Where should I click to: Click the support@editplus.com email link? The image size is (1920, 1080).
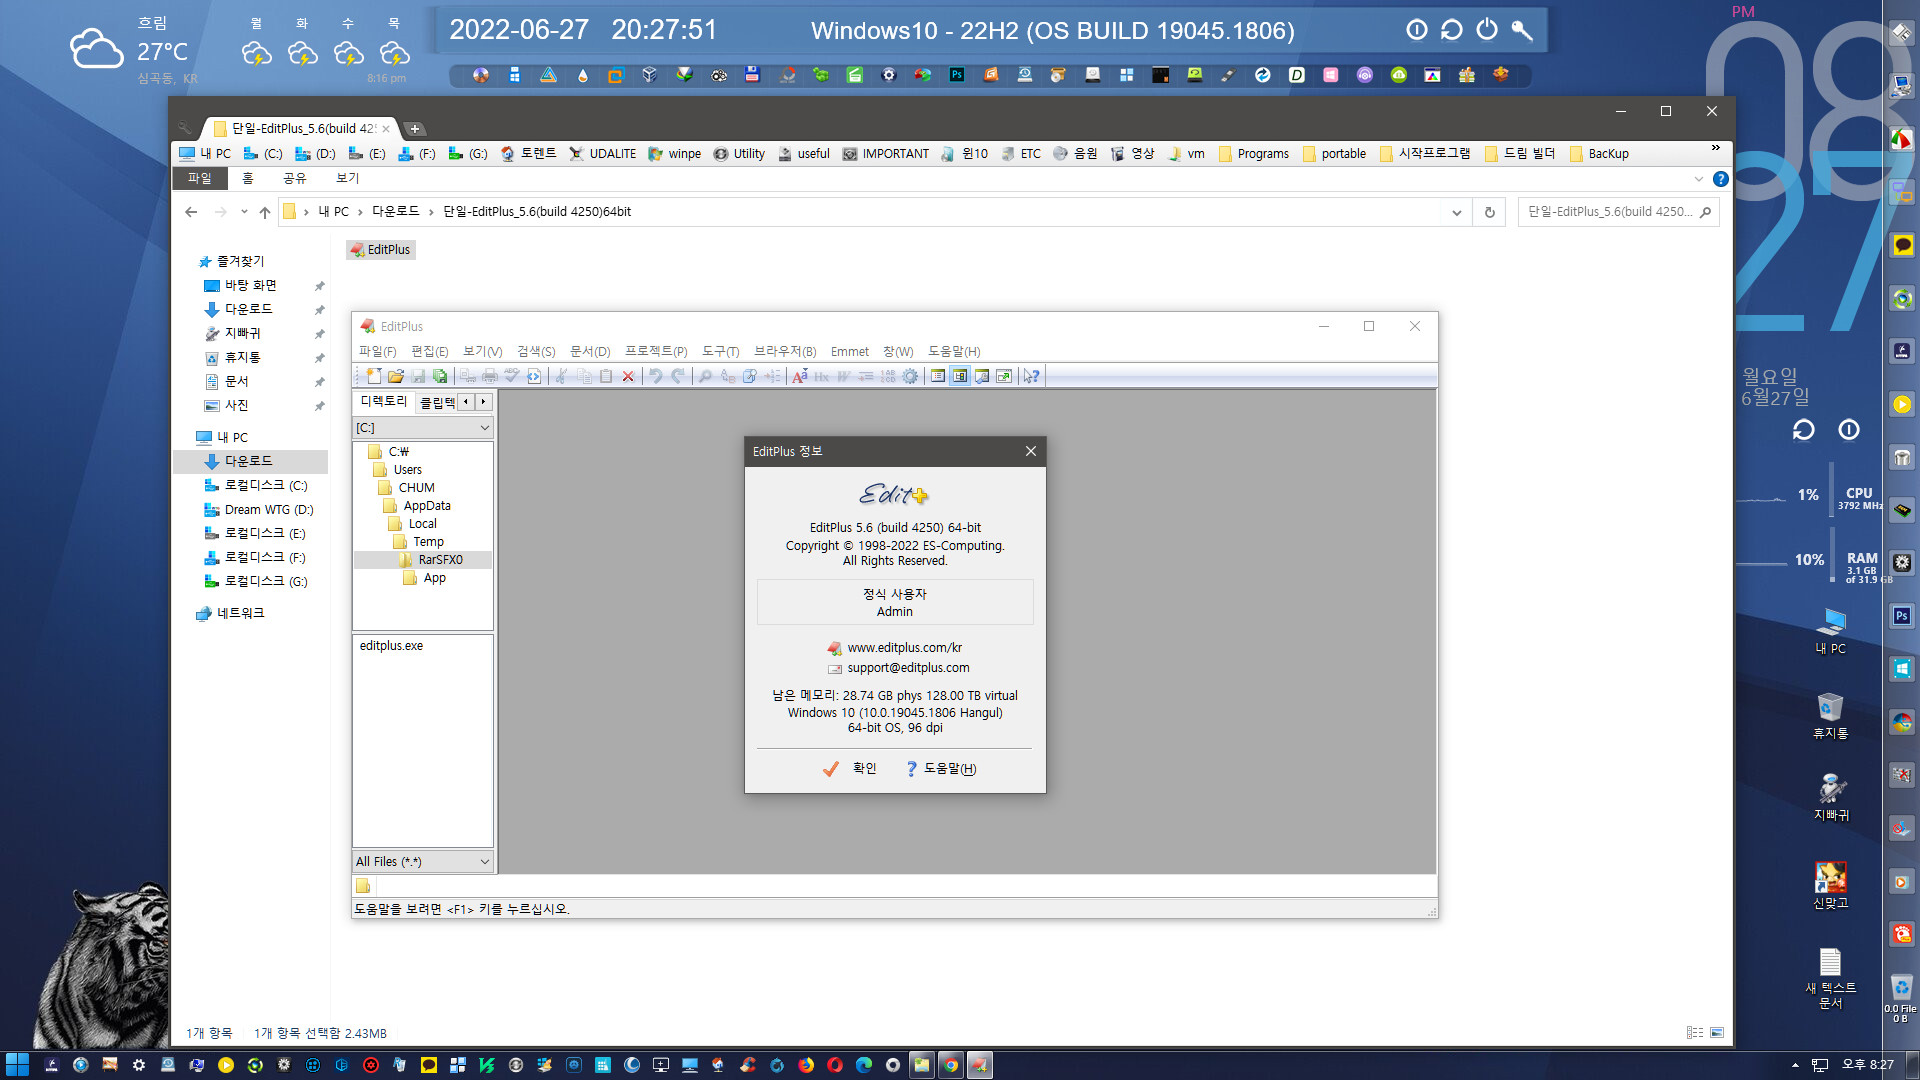(908, 668)
